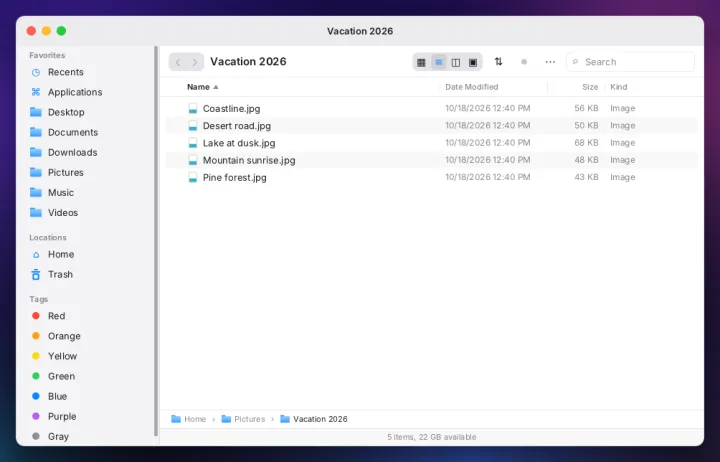Image resolution: width=720 pixels, height=462 pixels.
Task: Select the Mountain sunrise.jpg file
Action: pos(432,160)
